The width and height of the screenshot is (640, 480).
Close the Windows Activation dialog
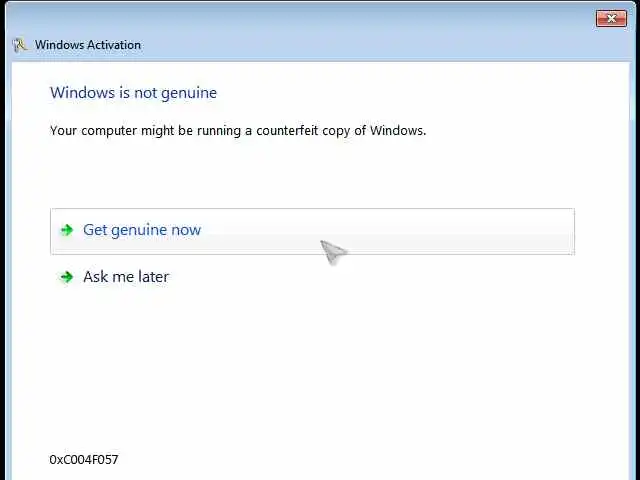point(611,18)
